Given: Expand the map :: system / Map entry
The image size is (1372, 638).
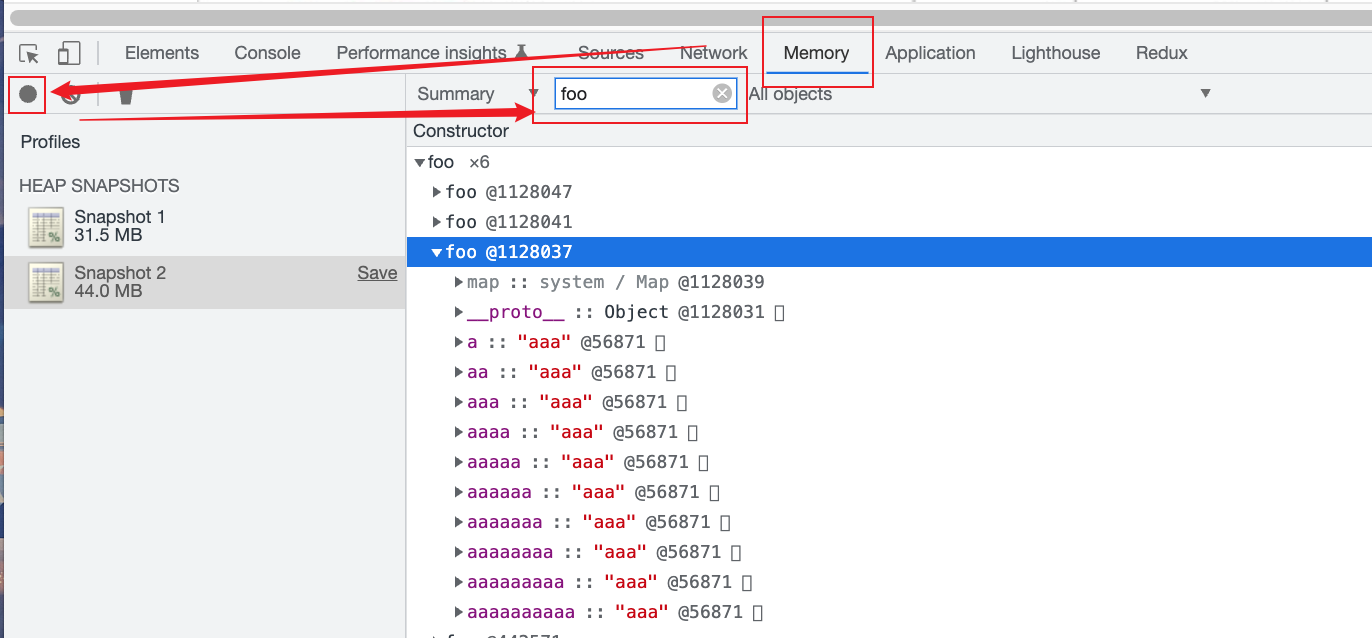Looking at the screenshot, I should click(459, 283).
